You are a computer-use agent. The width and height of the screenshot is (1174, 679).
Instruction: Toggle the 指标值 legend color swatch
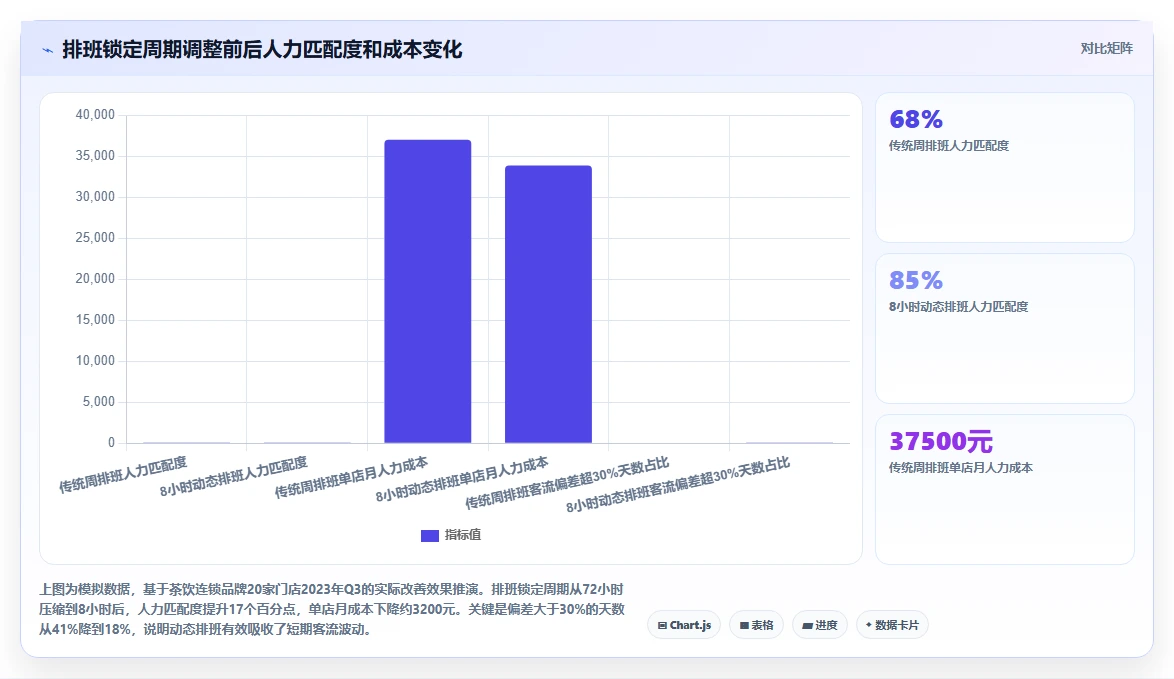point(430,535)
